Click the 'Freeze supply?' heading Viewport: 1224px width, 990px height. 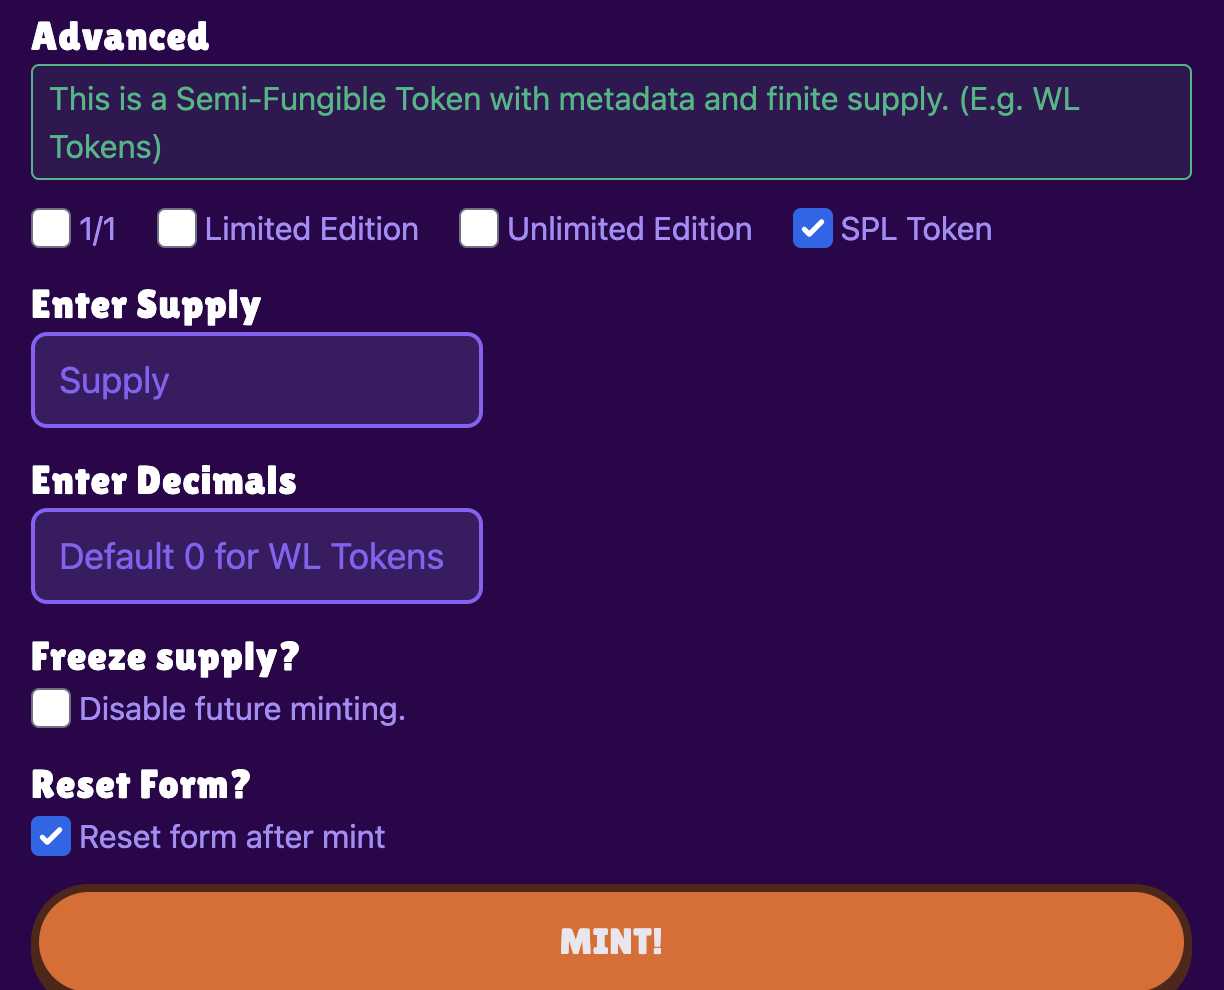pos(166,657)
